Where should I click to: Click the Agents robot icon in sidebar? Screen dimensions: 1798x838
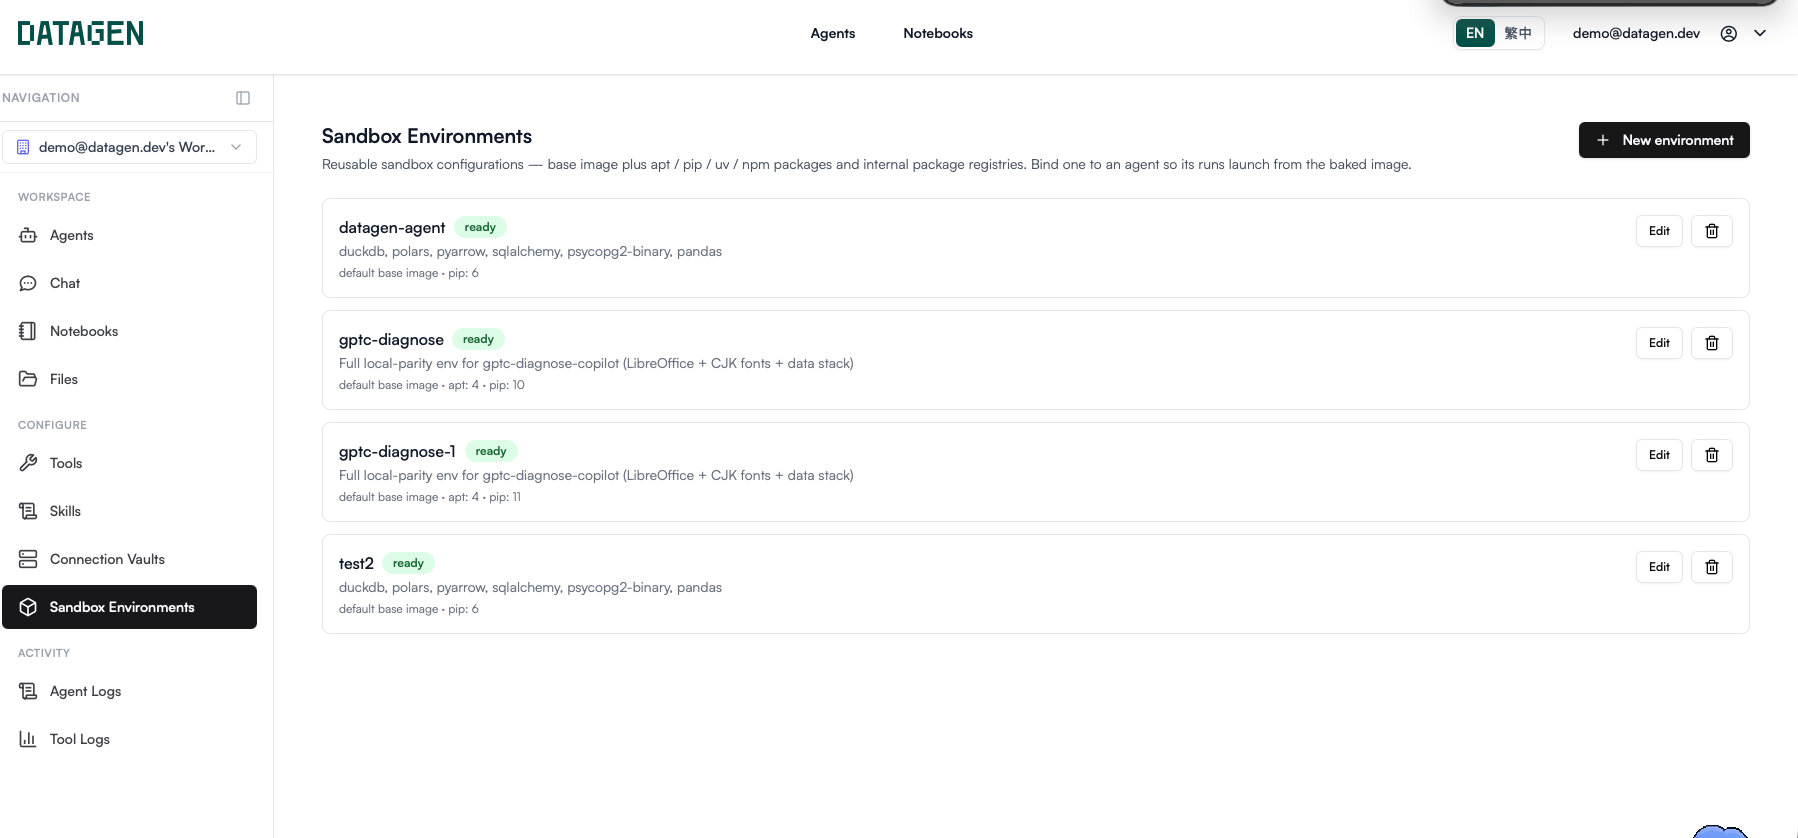point(28,235)
